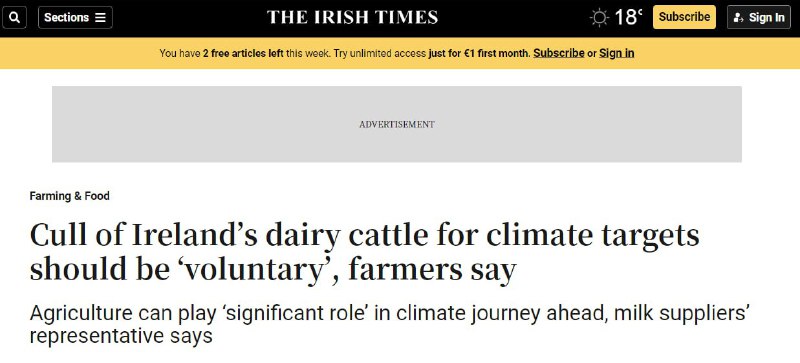Click the word 'voluntary' in the headline
Screen dimensions: 800x363
pyautogui.click(x=255, y=270)
